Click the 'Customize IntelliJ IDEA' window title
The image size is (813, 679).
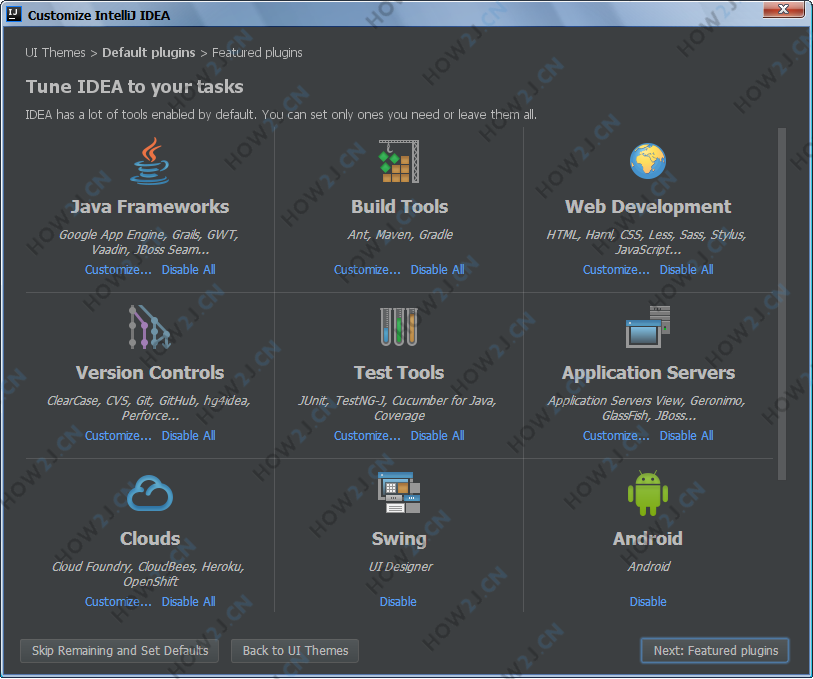pos(99,16)
